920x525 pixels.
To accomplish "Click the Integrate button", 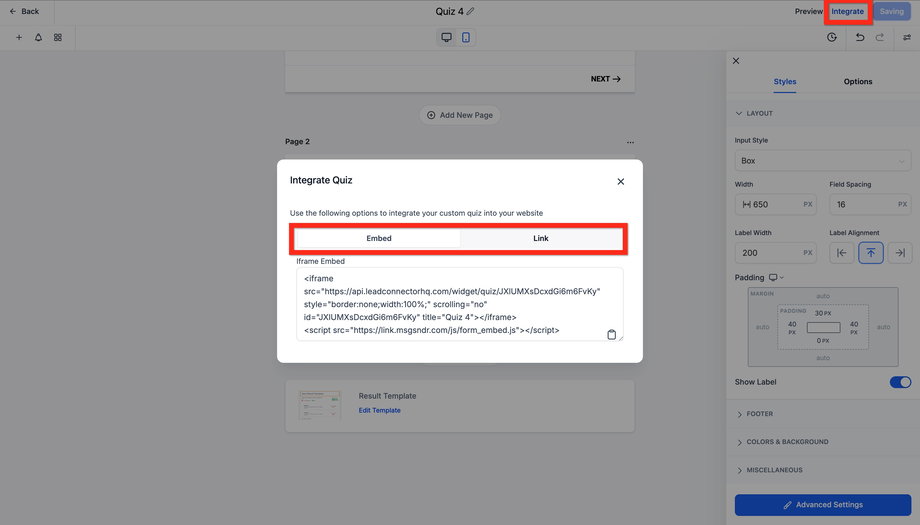I will point(847,11).
